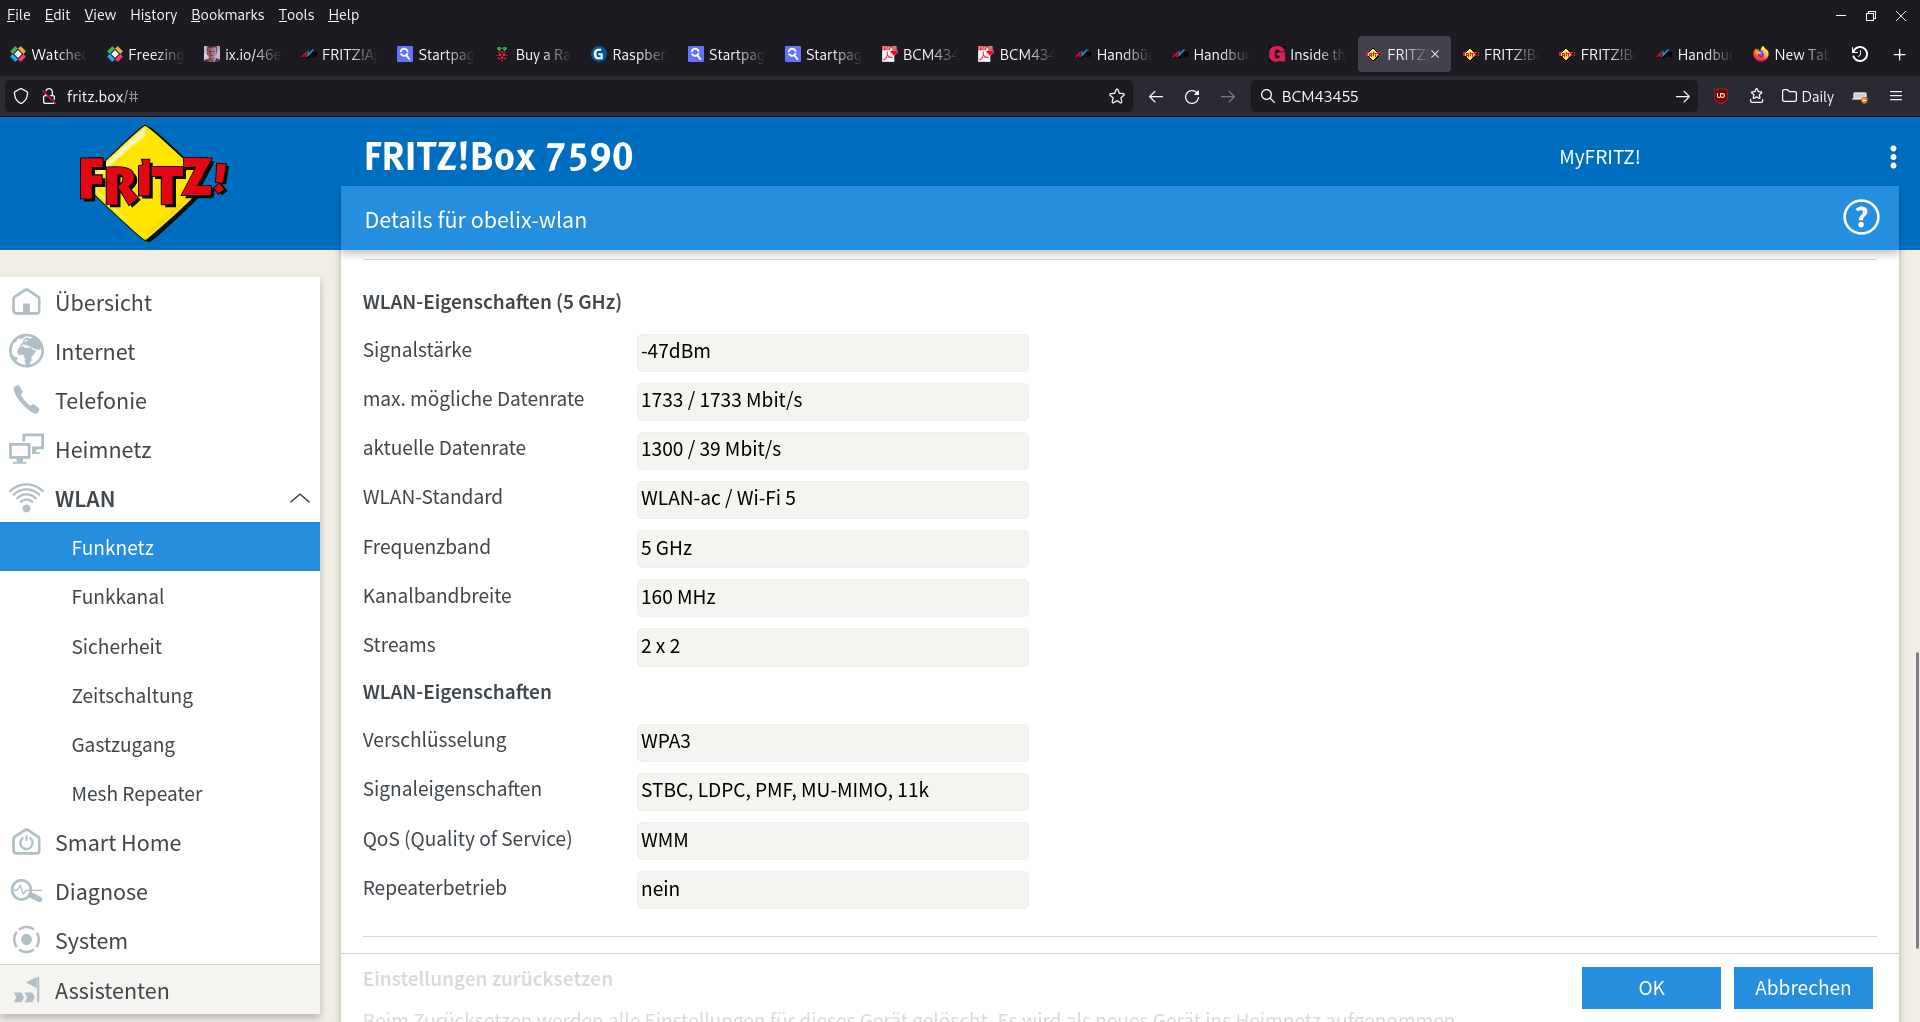This screenshot has width=1920, height=1022.
Task: Click the FRITZ! logo
Action: point(153,183)
